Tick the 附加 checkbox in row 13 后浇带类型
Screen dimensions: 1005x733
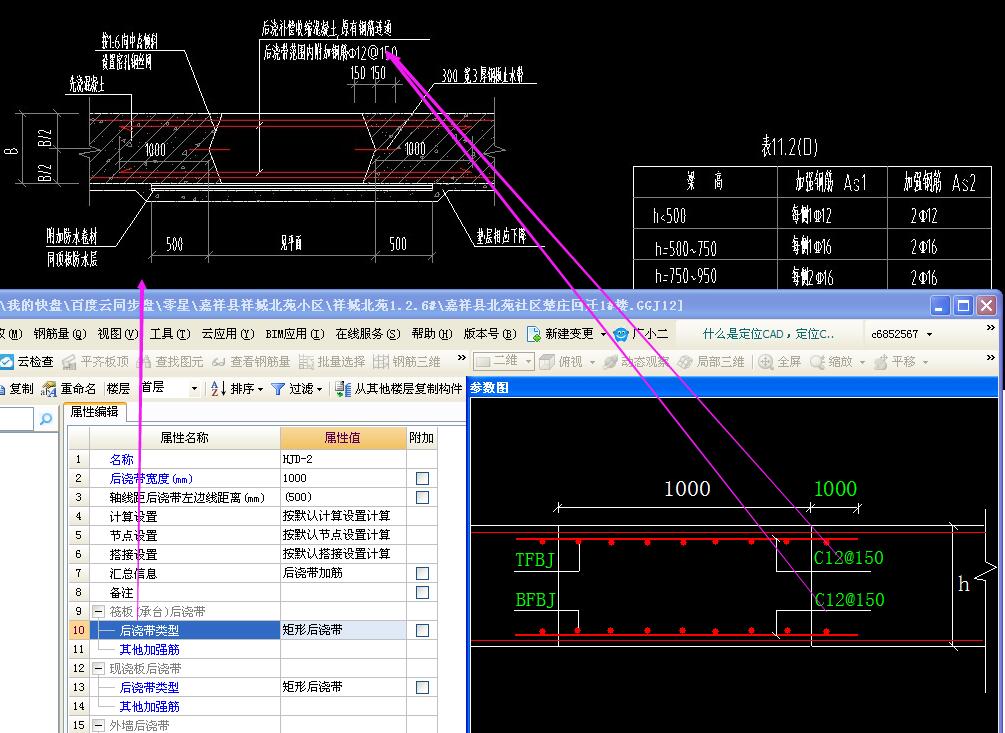[422, 688]
